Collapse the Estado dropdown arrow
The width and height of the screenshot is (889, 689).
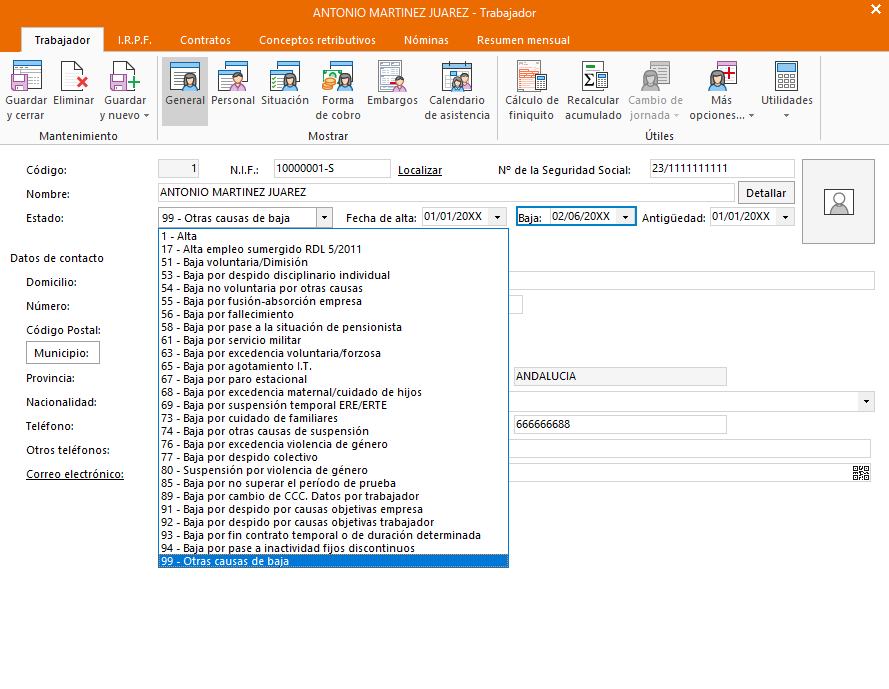(324, 218)
